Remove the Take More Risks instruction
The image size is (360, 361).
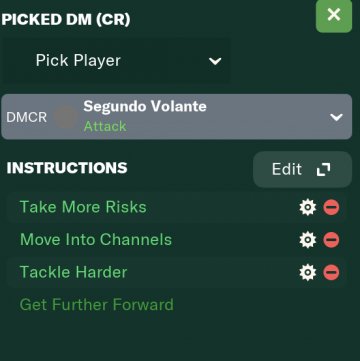pyautogui.click(x=331, y=207)
